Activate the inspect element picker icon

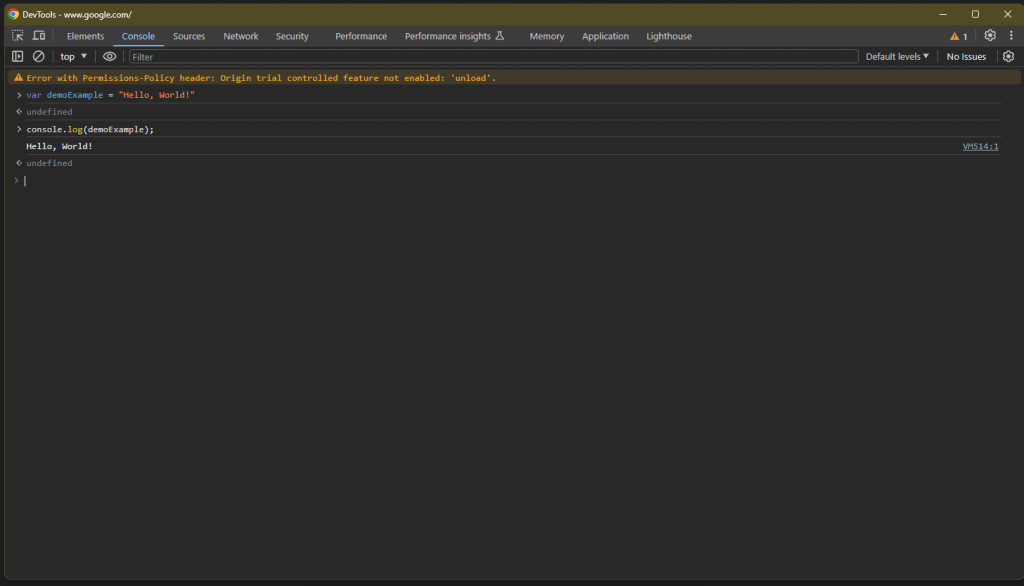coord(18,36)
